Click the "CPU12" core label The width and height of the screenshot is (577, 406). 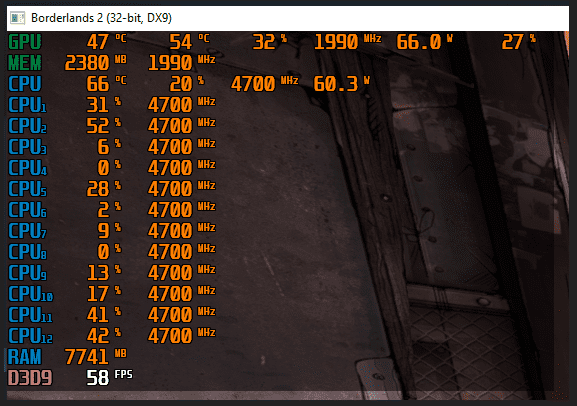point(31,336)
